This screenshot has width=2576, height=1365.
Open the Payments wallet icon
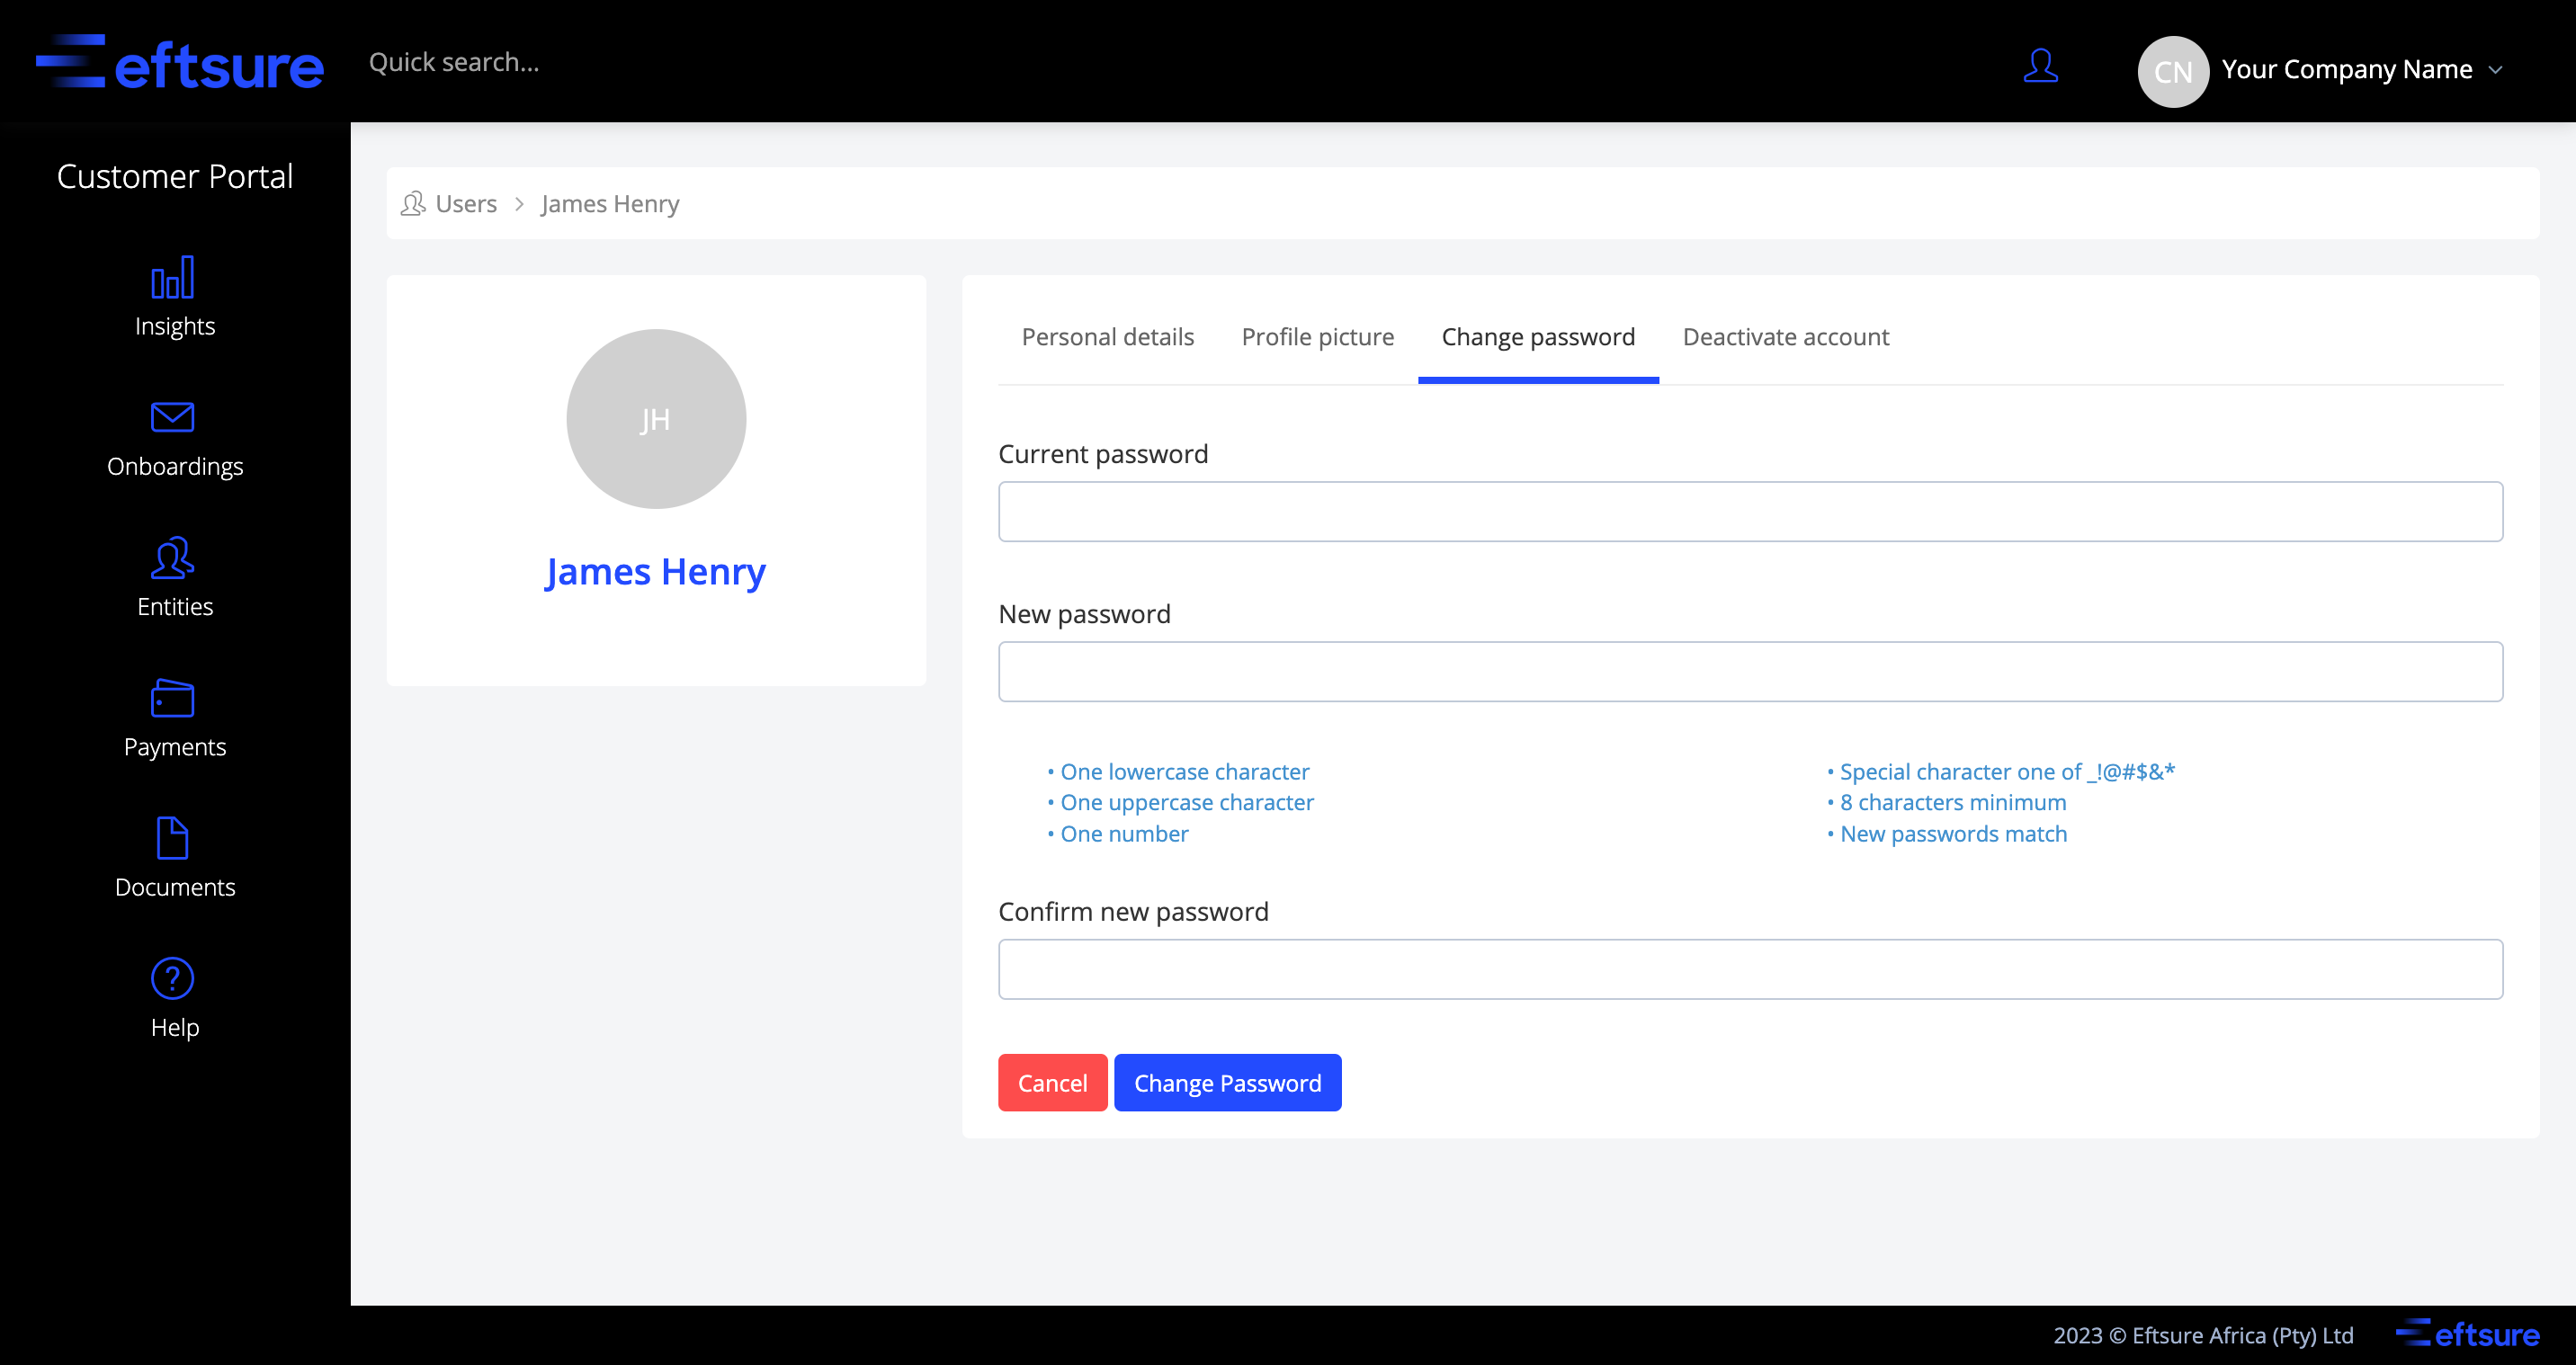pos(173,698)
